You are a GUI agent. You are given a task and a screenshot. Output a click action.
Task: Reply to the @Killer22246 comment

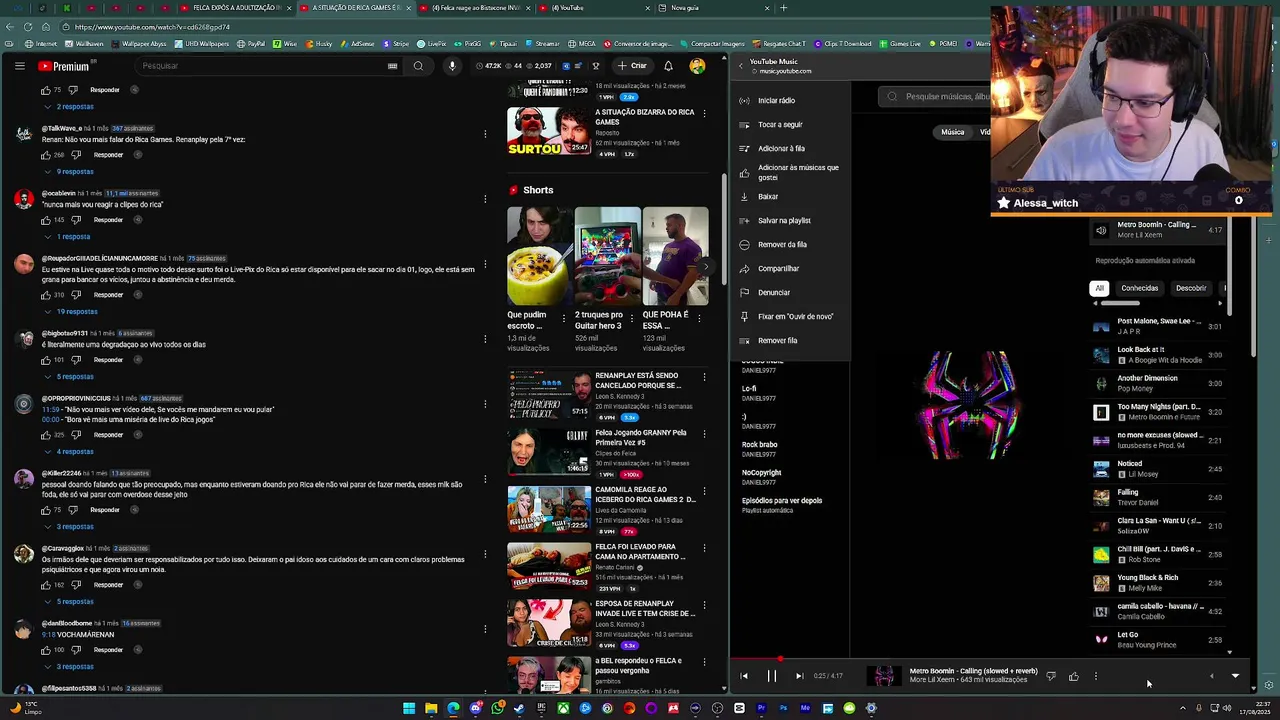(105, 510)
